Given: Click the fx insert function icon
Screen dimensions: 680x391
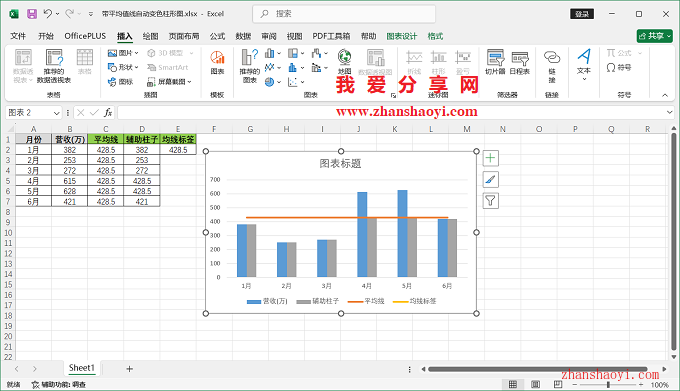Looking at the screenshot, I should pos(108,113).
